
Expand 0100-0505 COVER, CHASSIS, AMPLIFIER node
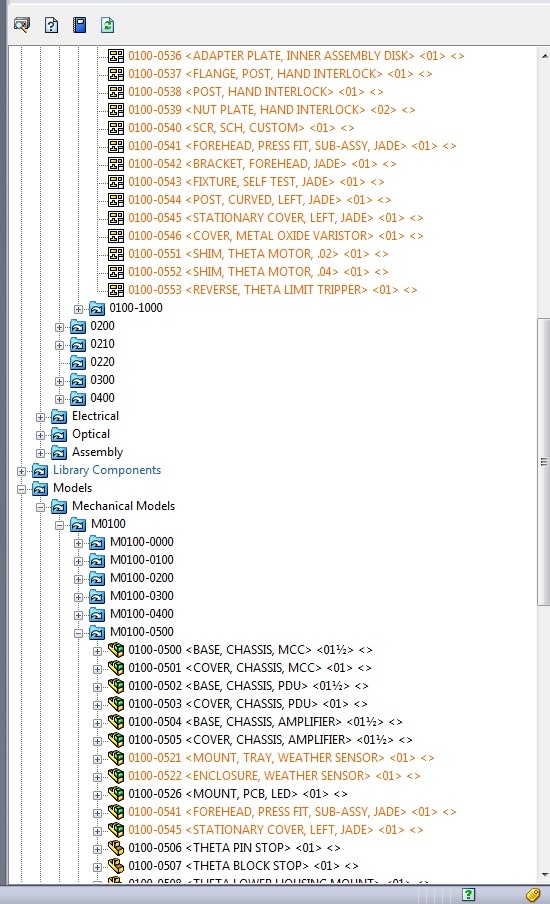coord(97,741)
